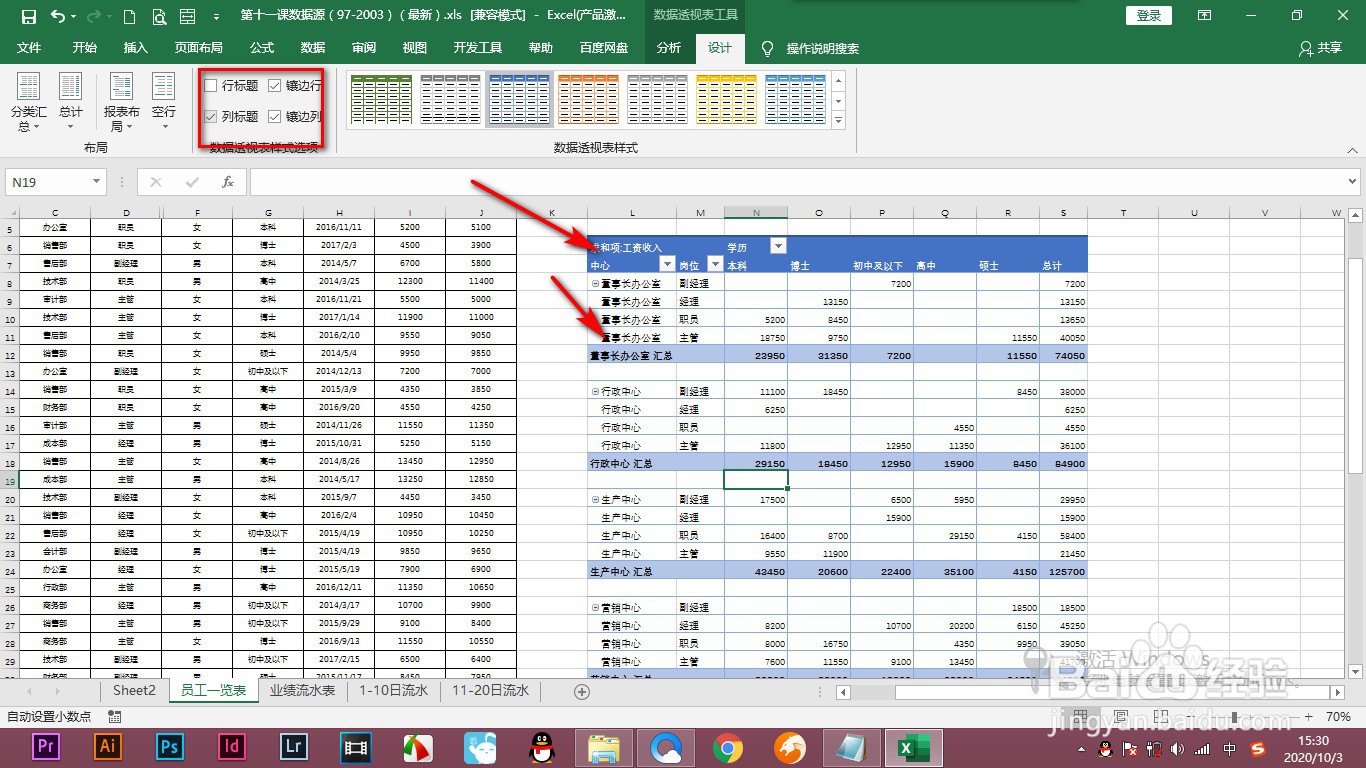This screenshot has height=768, width=1366.
Task: Switch to the 公式 Formulas tab
Action: click(x=262, y=48)
